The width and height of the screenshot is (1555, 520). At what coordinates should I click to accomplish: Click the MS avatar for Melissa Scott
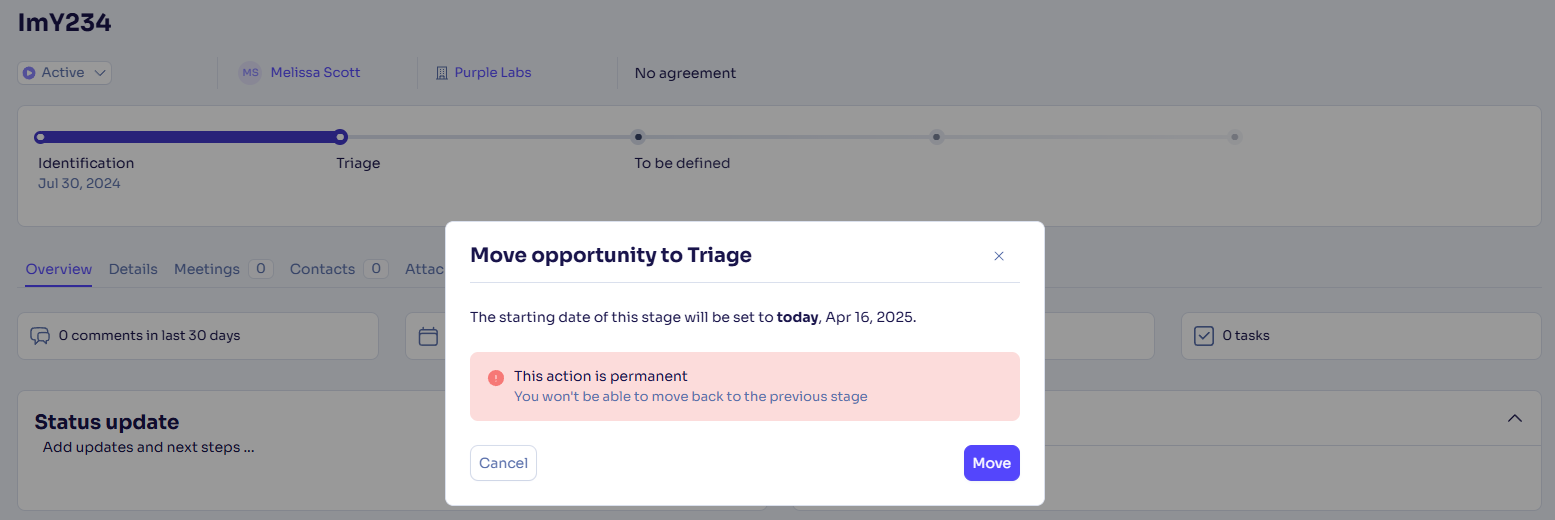tap(250, 73)
